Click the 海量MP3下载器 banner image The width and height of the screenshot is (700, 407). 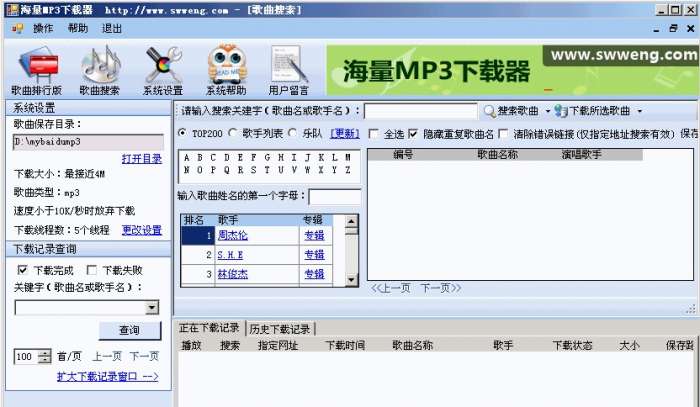(x=512, y=71)
